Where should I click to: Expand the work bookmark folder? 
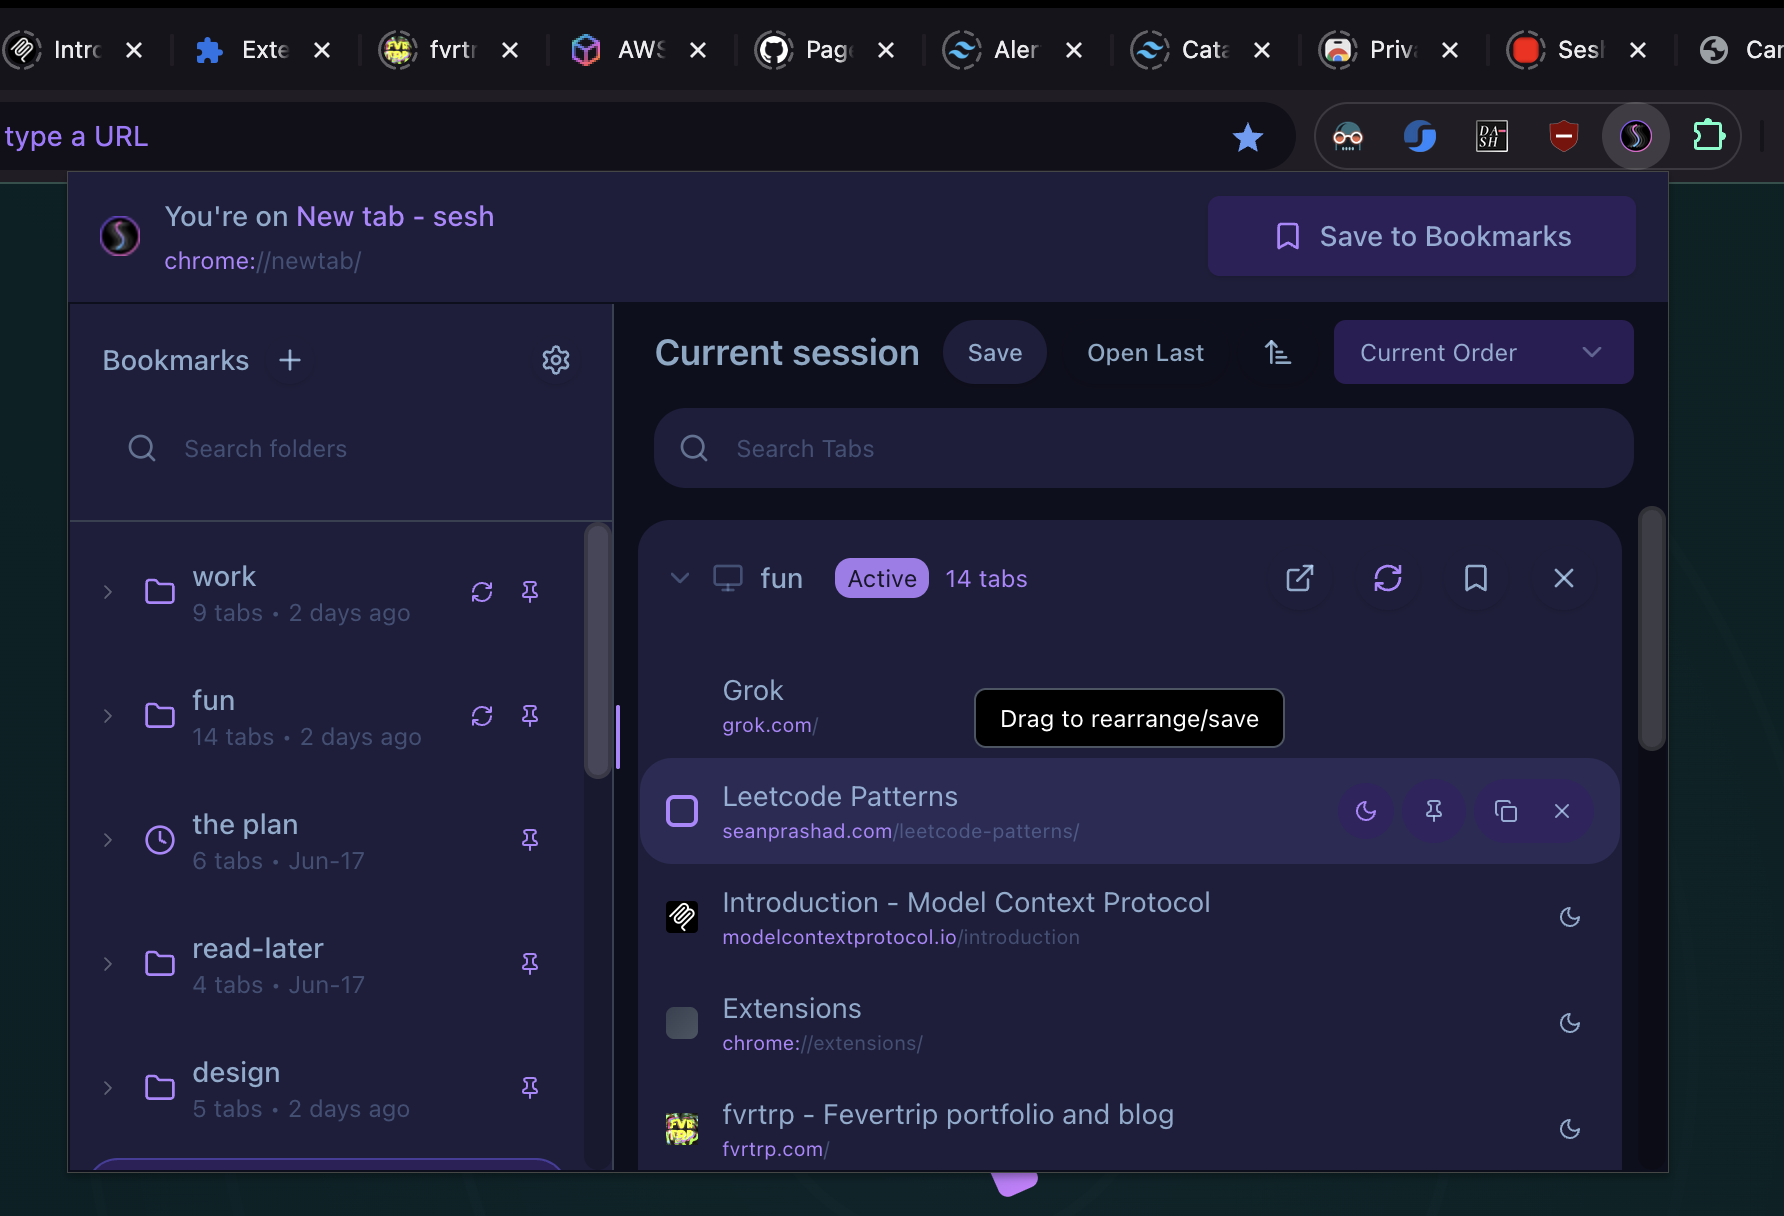tap(108, 592)
